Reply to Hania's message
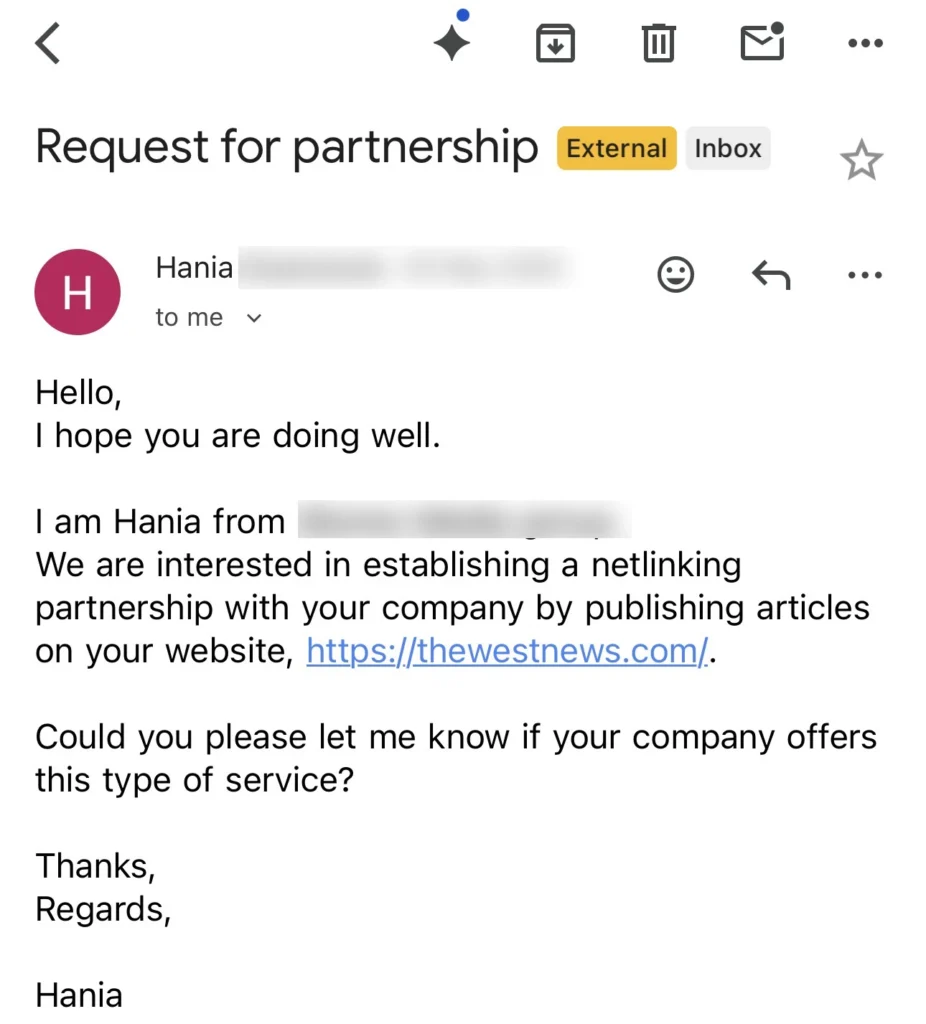Image resolution: width=926 pixels, height=1024 pixels. [x=771, y=274]
